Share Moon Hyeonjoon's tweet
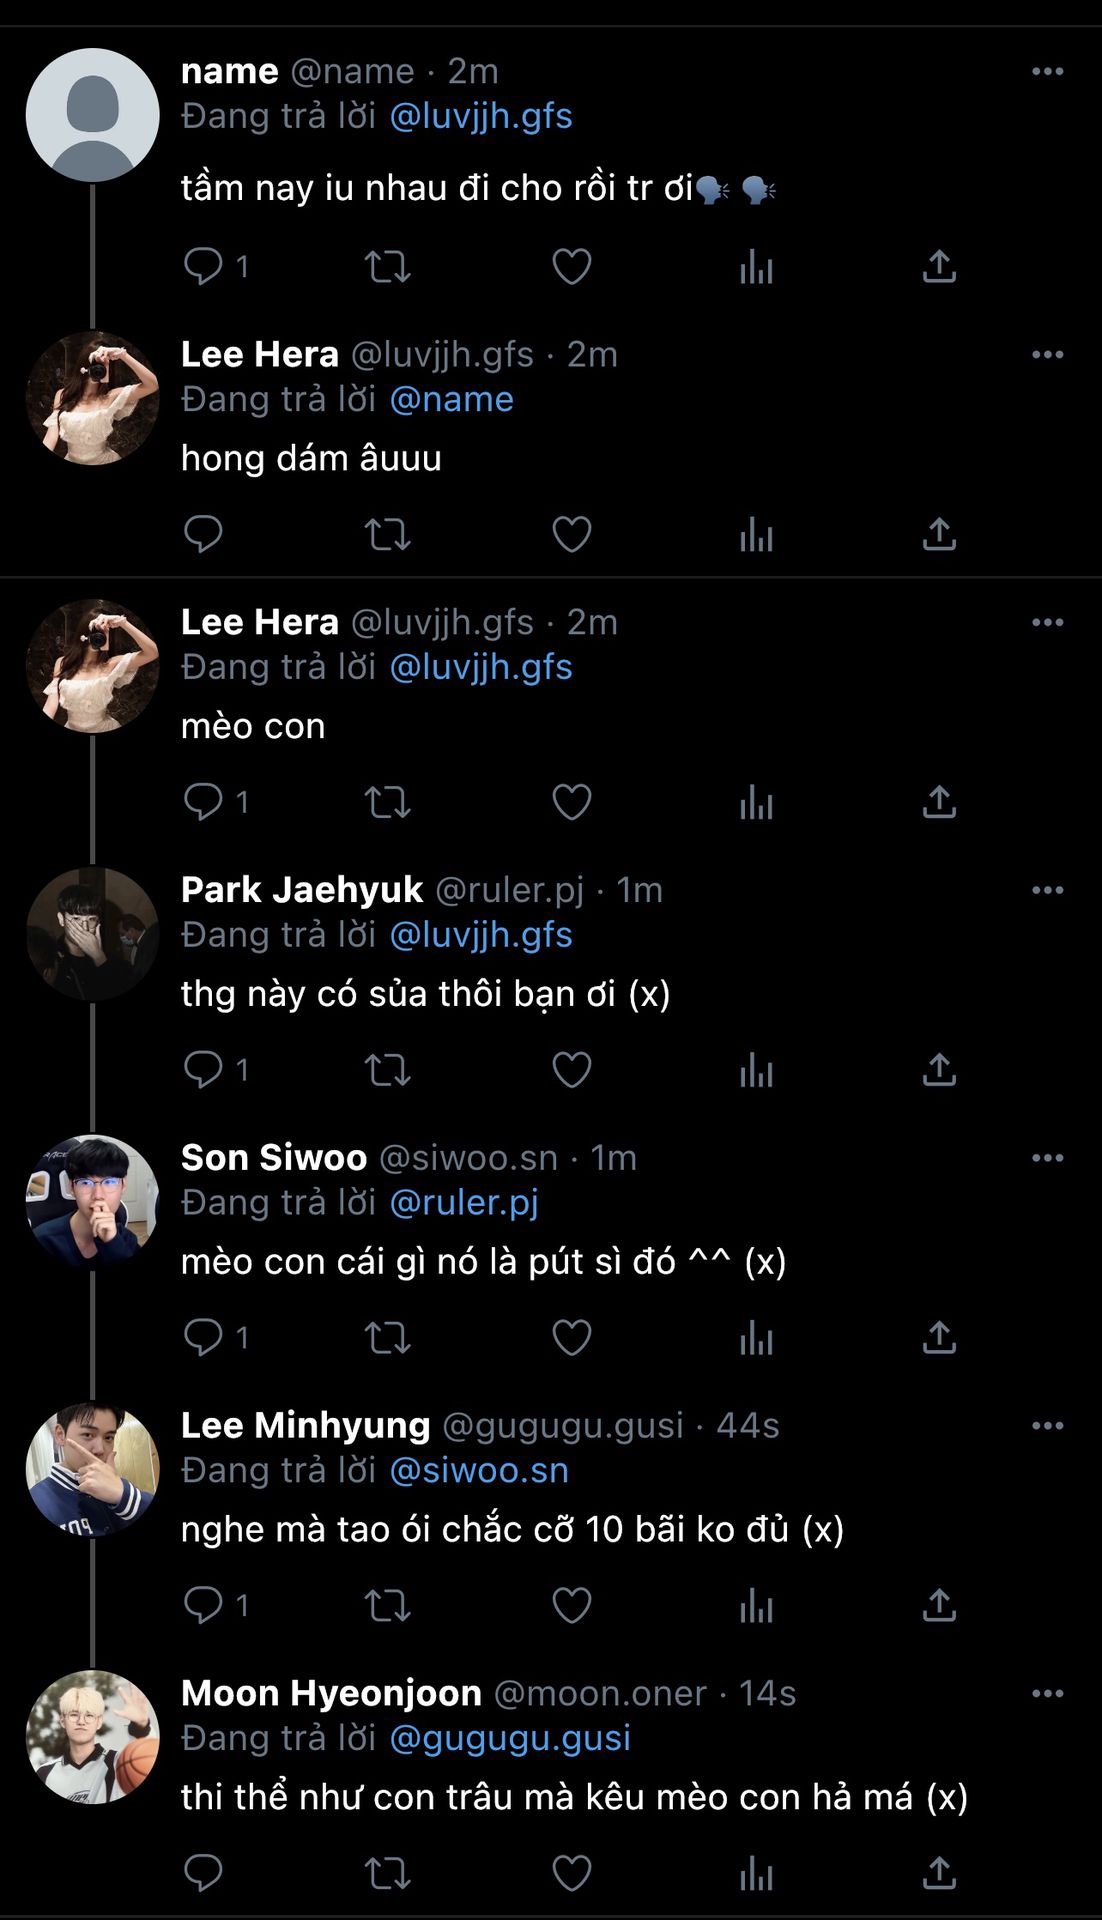Viewport: 1102px width, 1920px height. point(939,1873)
